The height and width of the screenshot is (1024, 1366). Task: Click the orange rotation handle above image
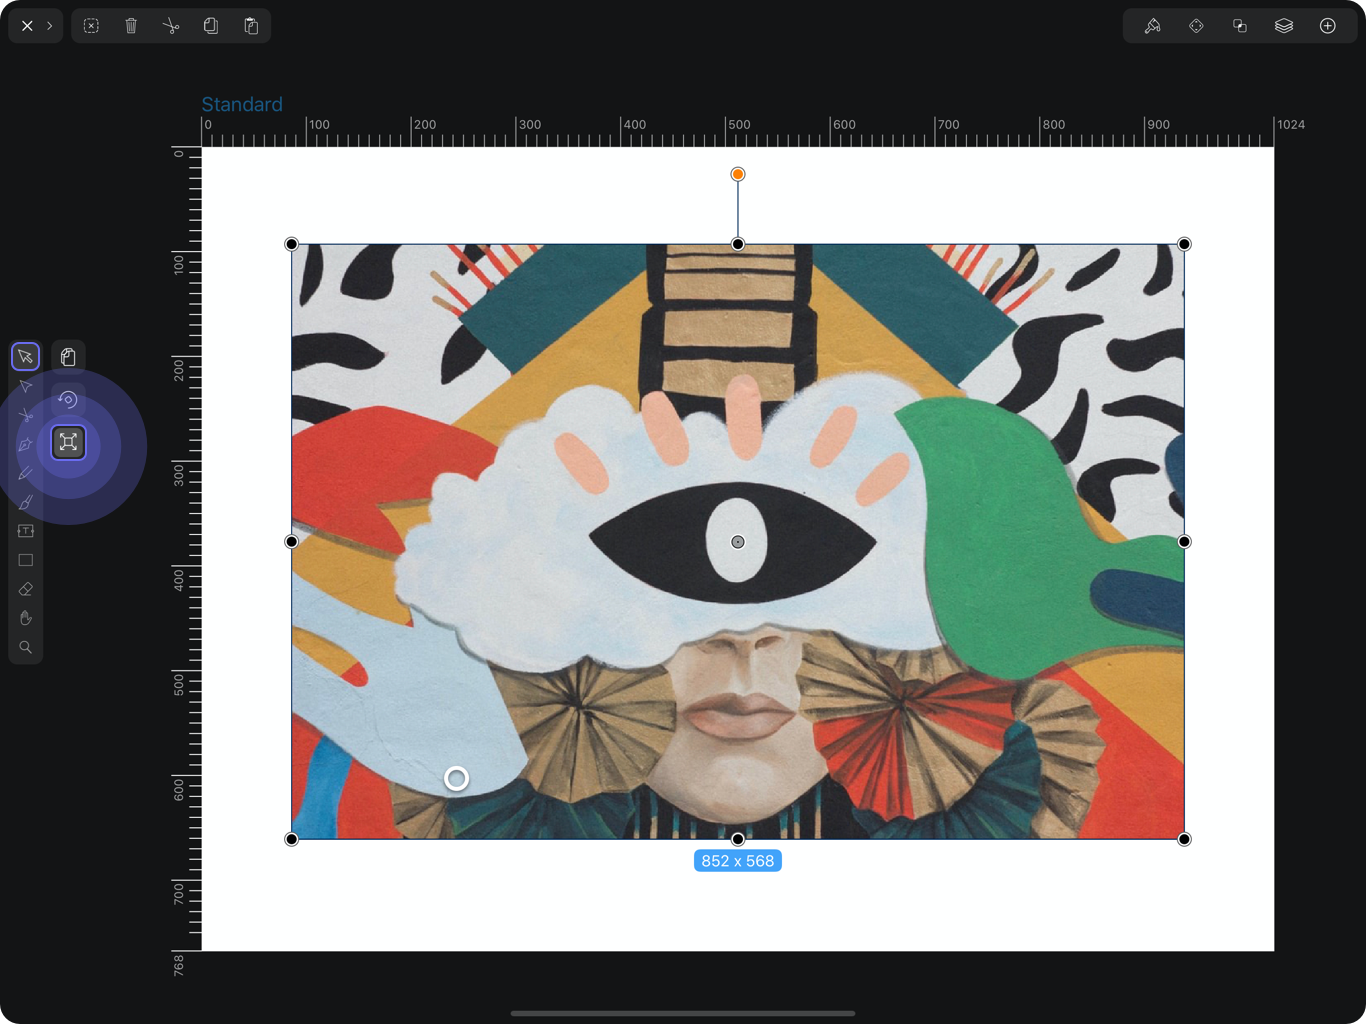tap(738, 174)
